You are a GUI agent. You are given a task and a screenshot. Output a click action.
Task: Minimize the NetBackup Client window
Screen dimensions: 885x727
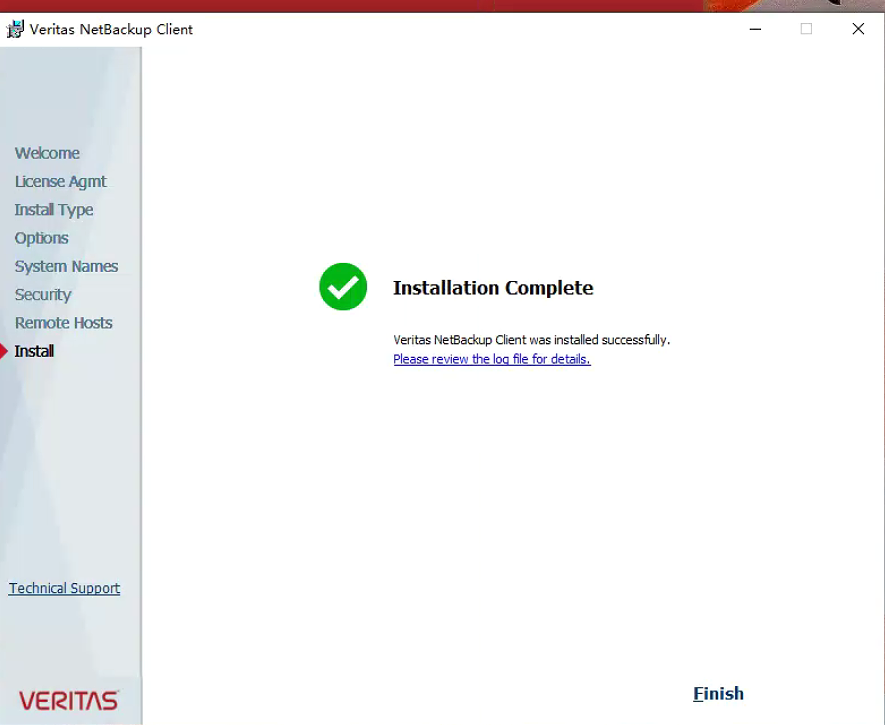tap(755, 29)
